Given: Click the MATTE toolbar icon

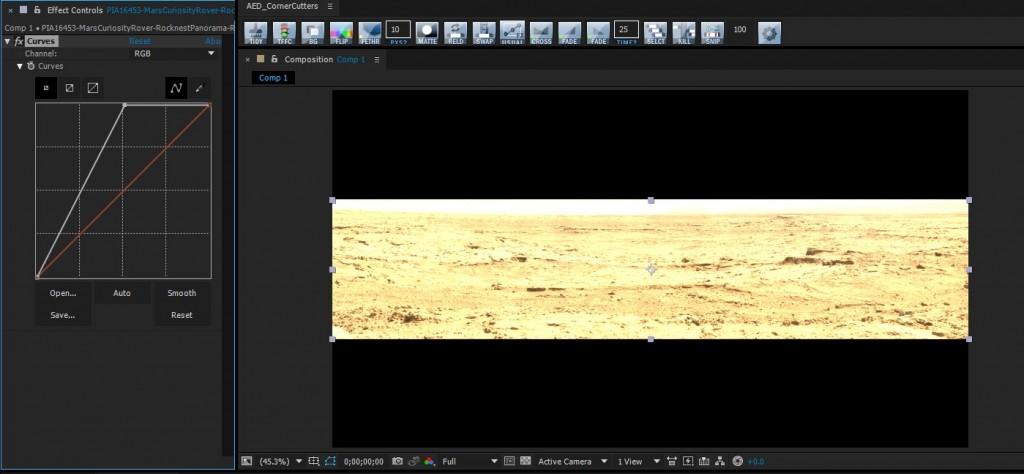Looking at the screenshot, I should click(x=427, y=32).
